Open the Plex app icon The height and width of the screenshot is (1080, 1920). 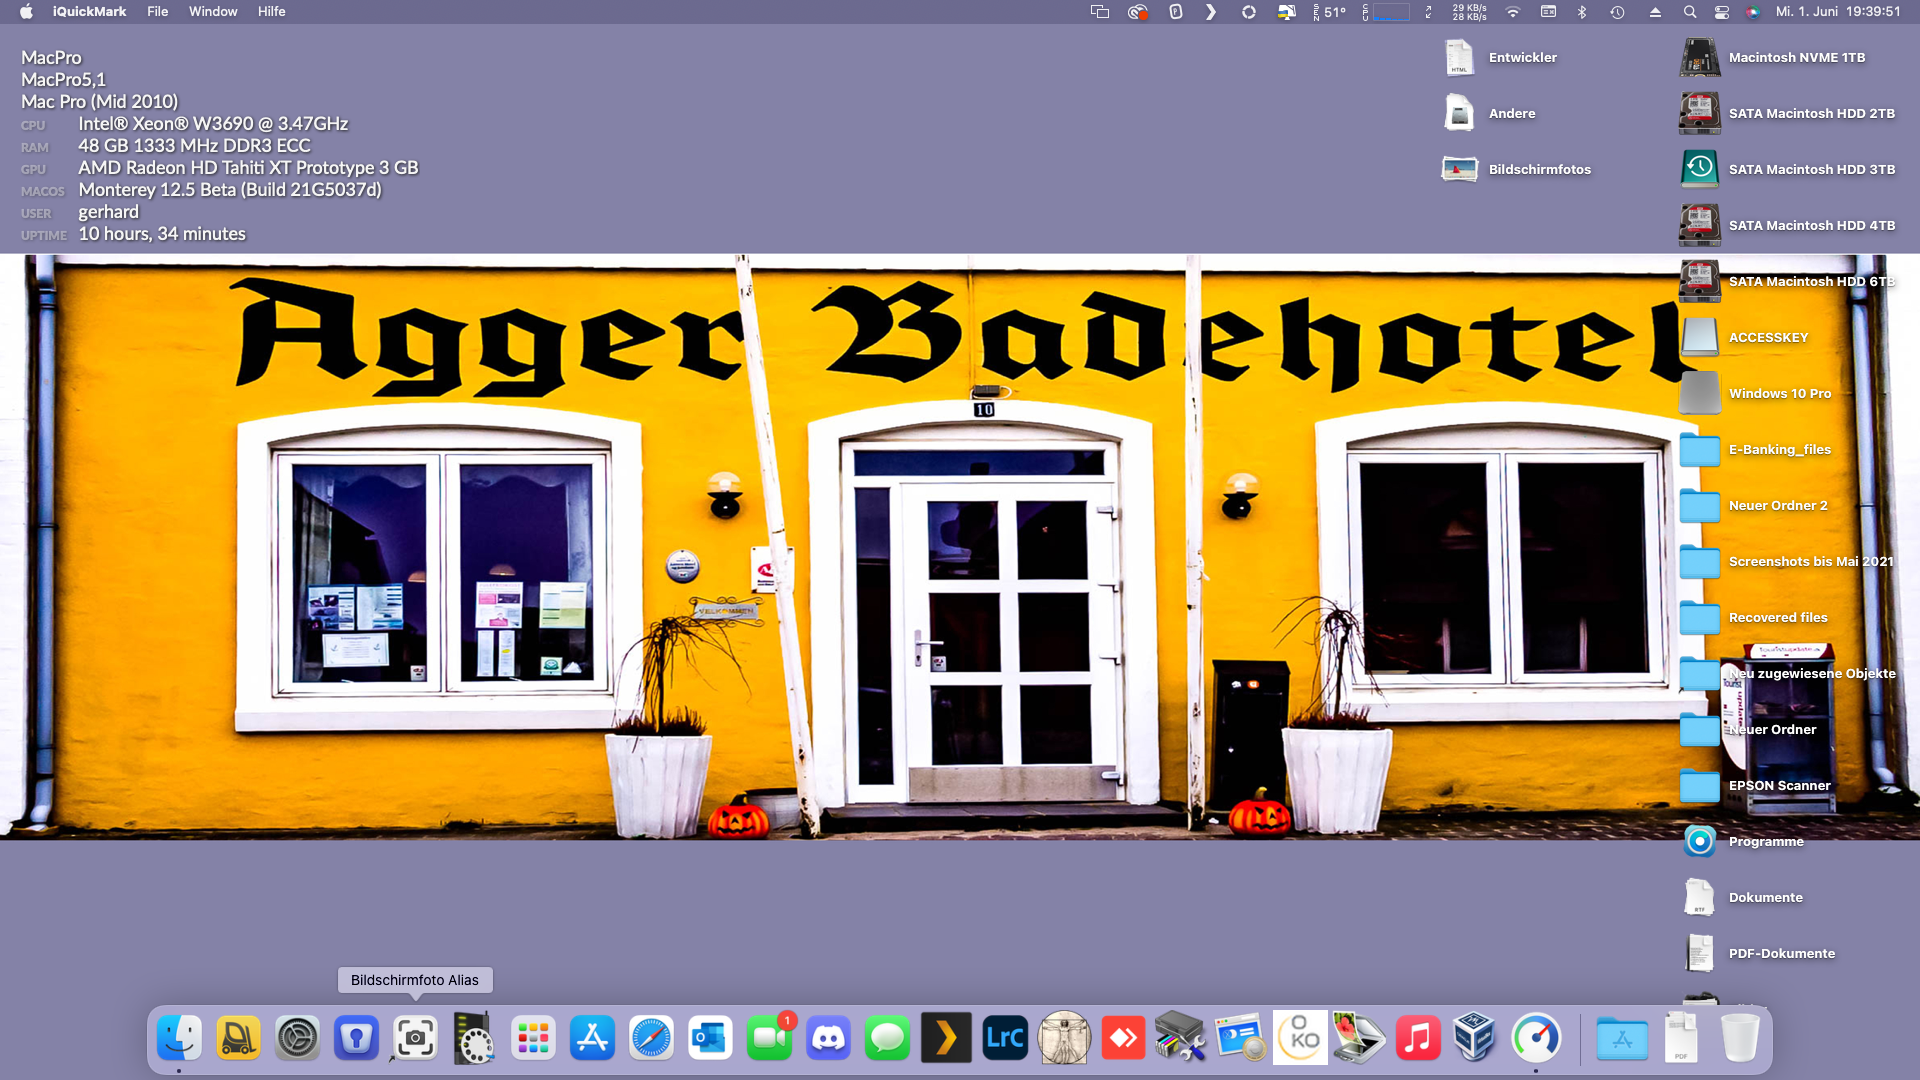(x=946, y=1038)
